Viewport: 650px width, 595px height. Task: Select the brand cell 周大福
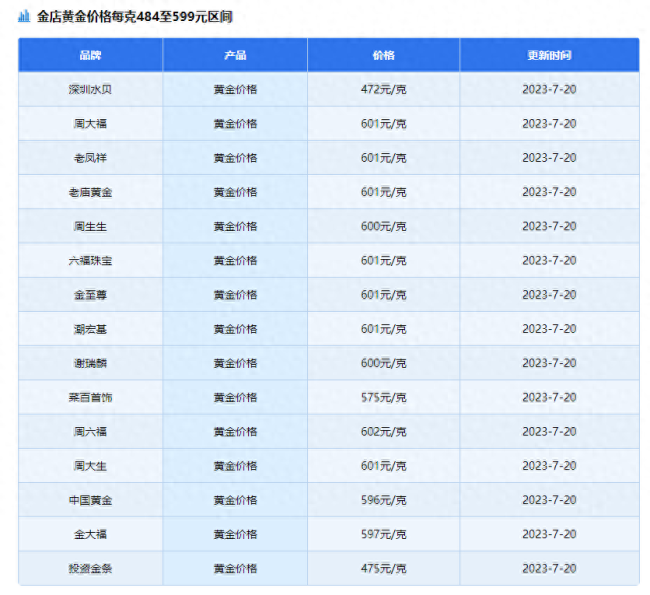(x=90, y=124)
